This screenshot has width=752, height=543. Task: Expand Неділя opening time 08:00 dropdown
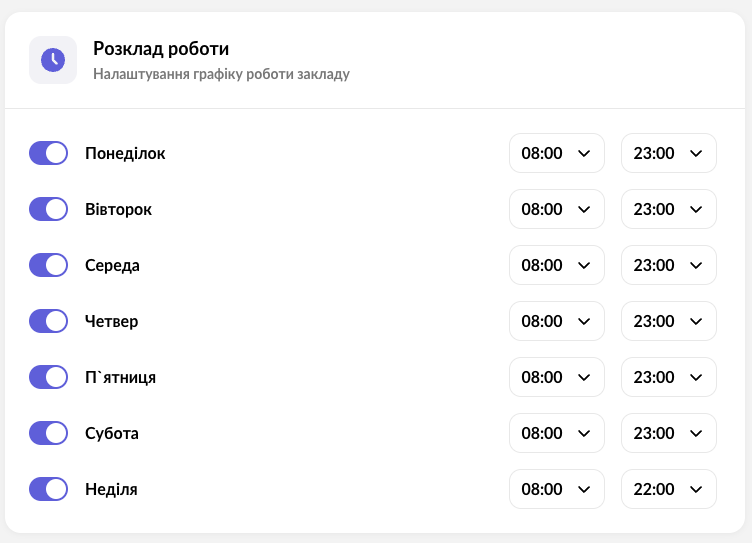click(556, 490)
